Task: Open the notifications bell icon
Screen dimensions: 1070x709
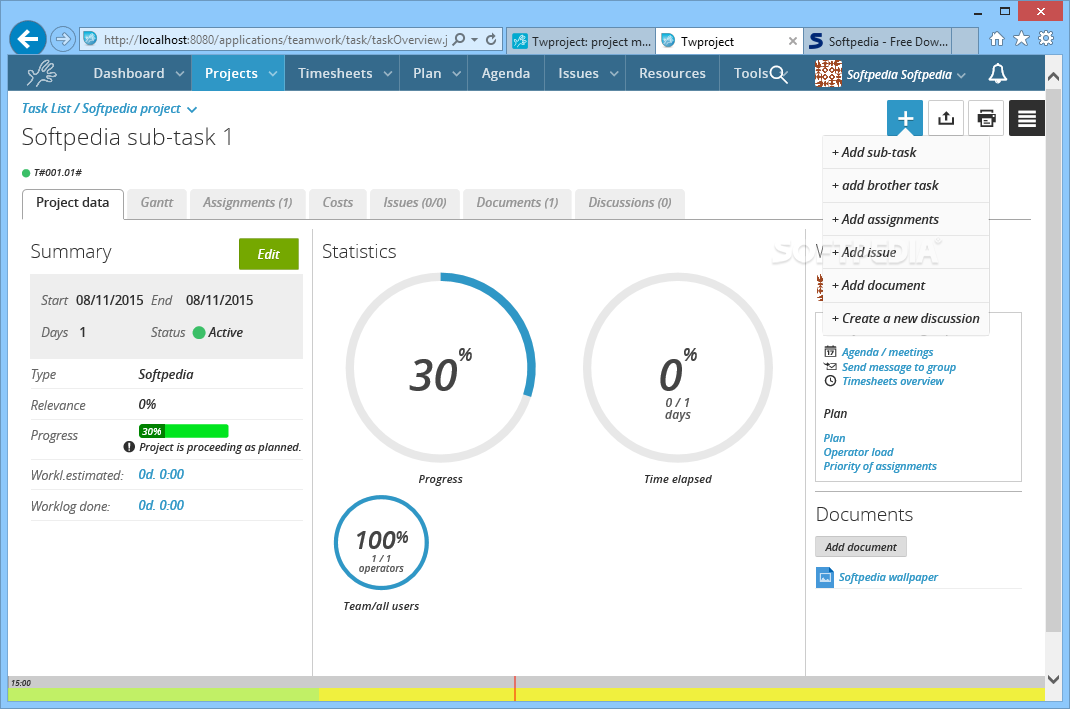Action: pos(998,73)
